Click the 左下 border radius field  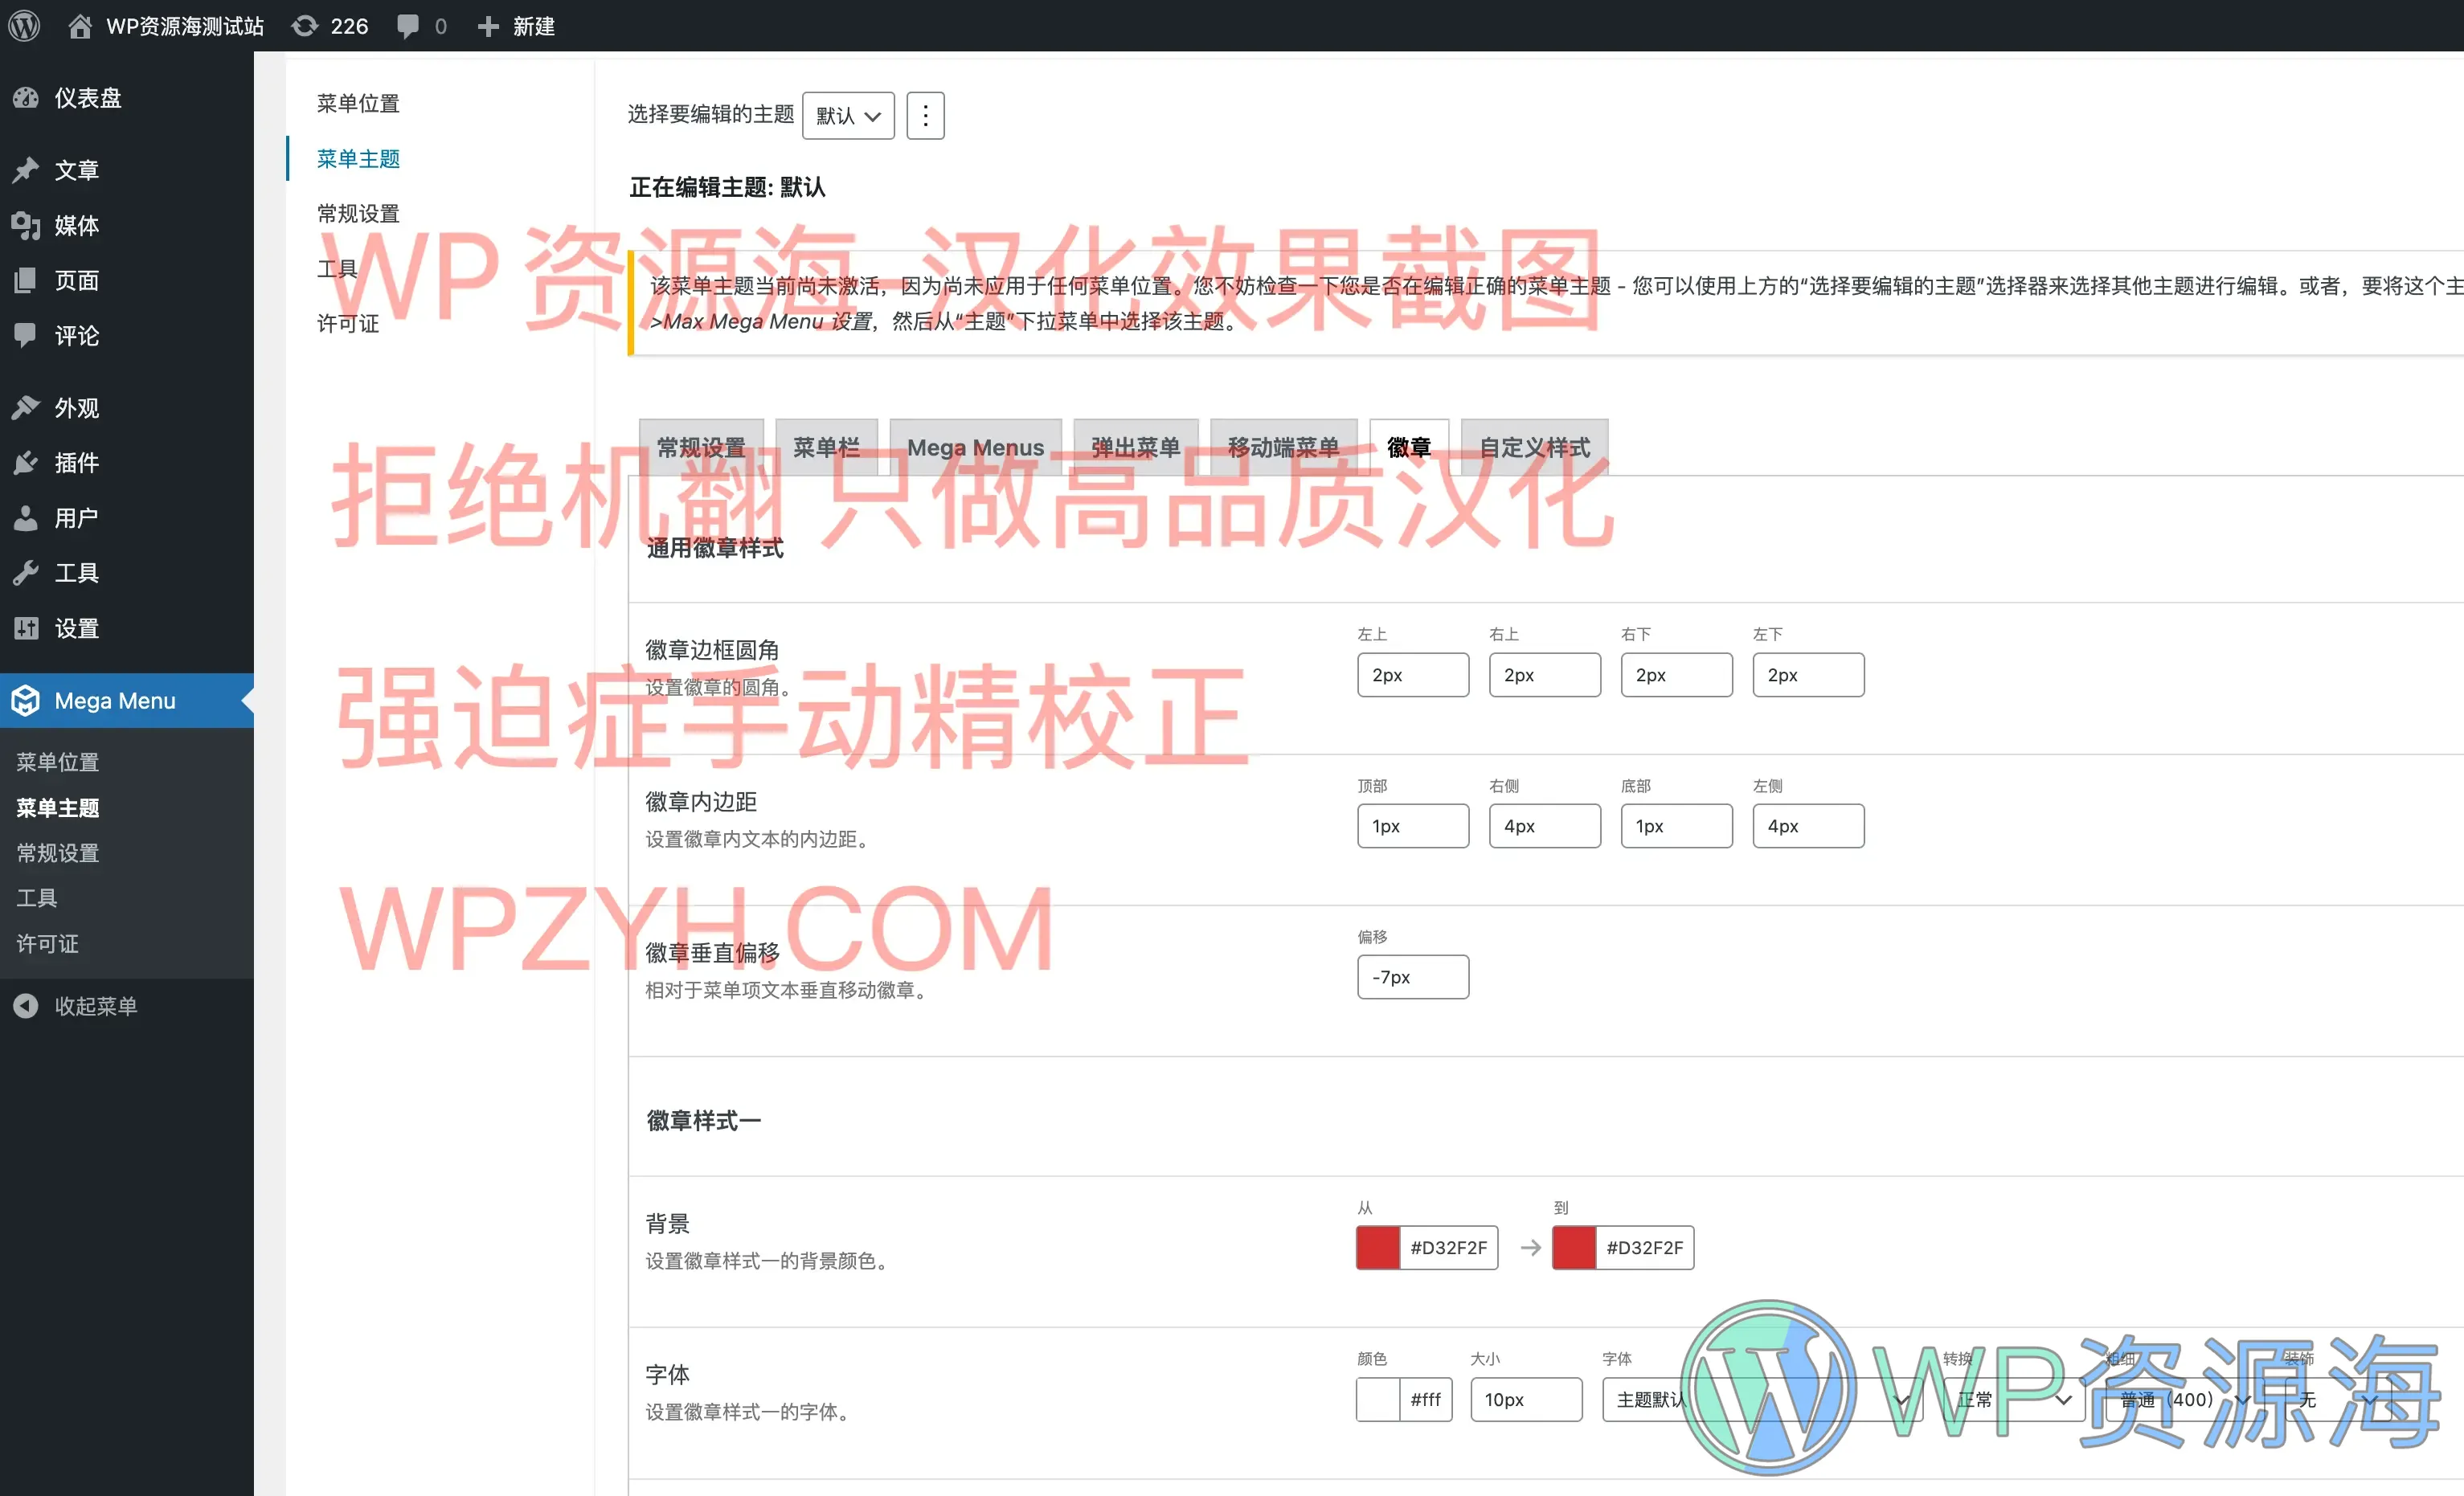(1808, 675)
